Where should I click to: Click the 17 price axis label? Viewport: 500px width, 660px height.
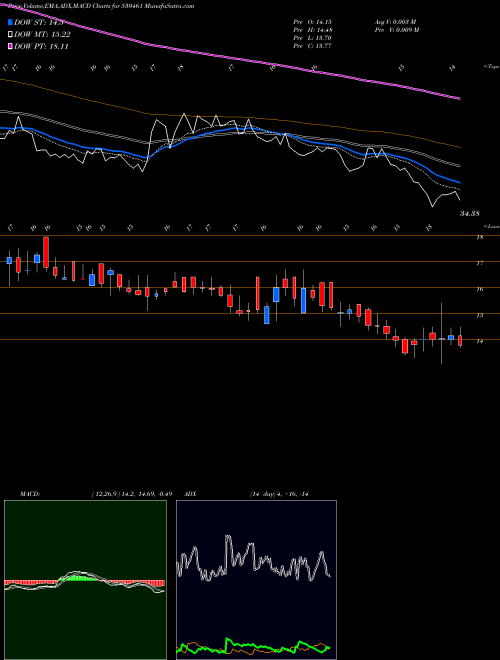tap(479, 263)
